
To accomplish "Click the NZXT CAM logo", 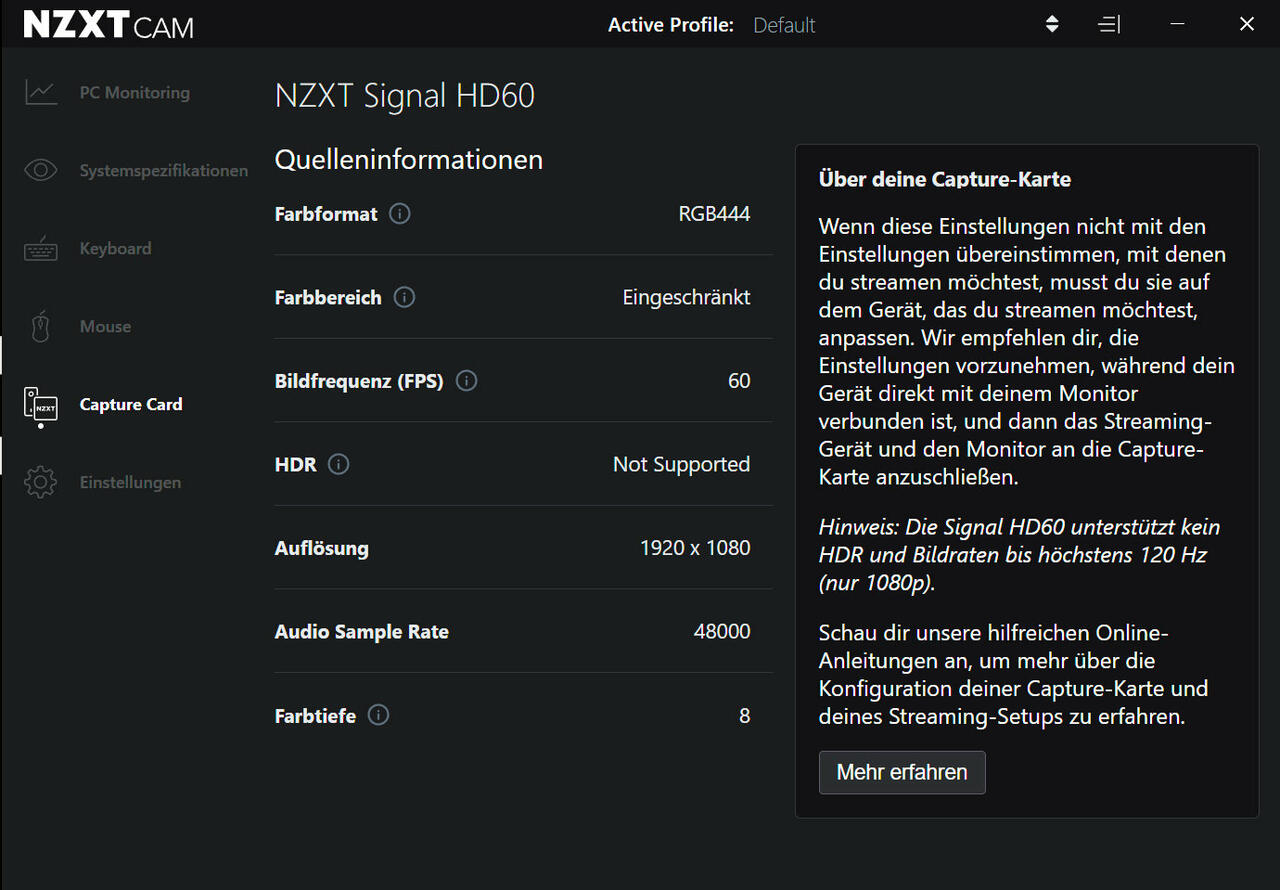I will [x=109, y=25].
